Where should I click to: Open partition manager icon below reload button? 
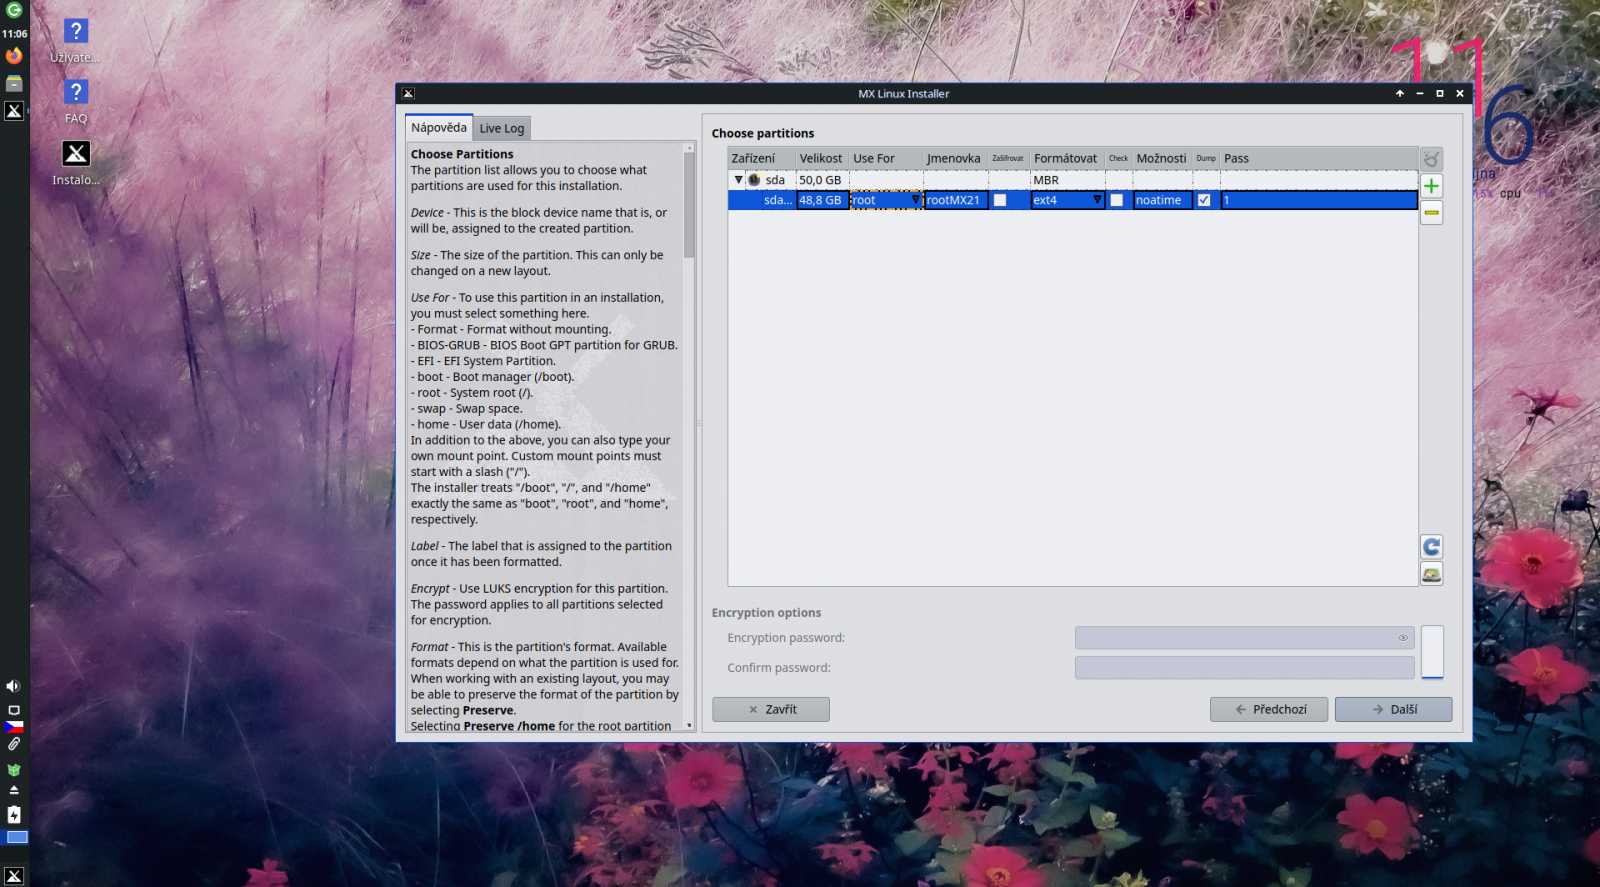(x=1431, y=574)
